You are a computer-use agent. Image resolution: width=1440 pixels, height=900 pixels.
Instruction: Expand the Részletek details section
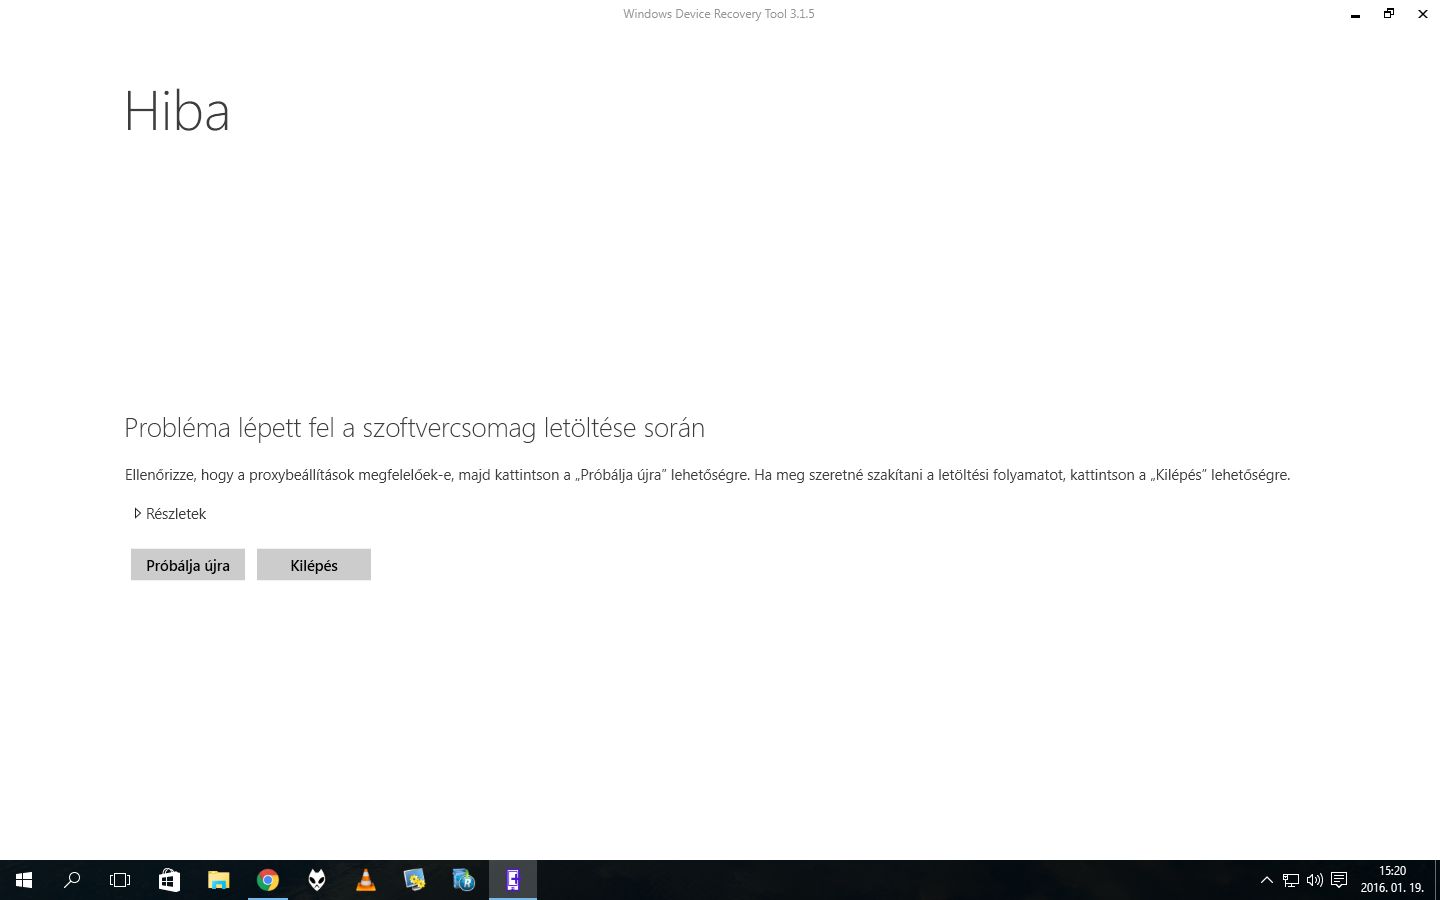coord(170,514)
